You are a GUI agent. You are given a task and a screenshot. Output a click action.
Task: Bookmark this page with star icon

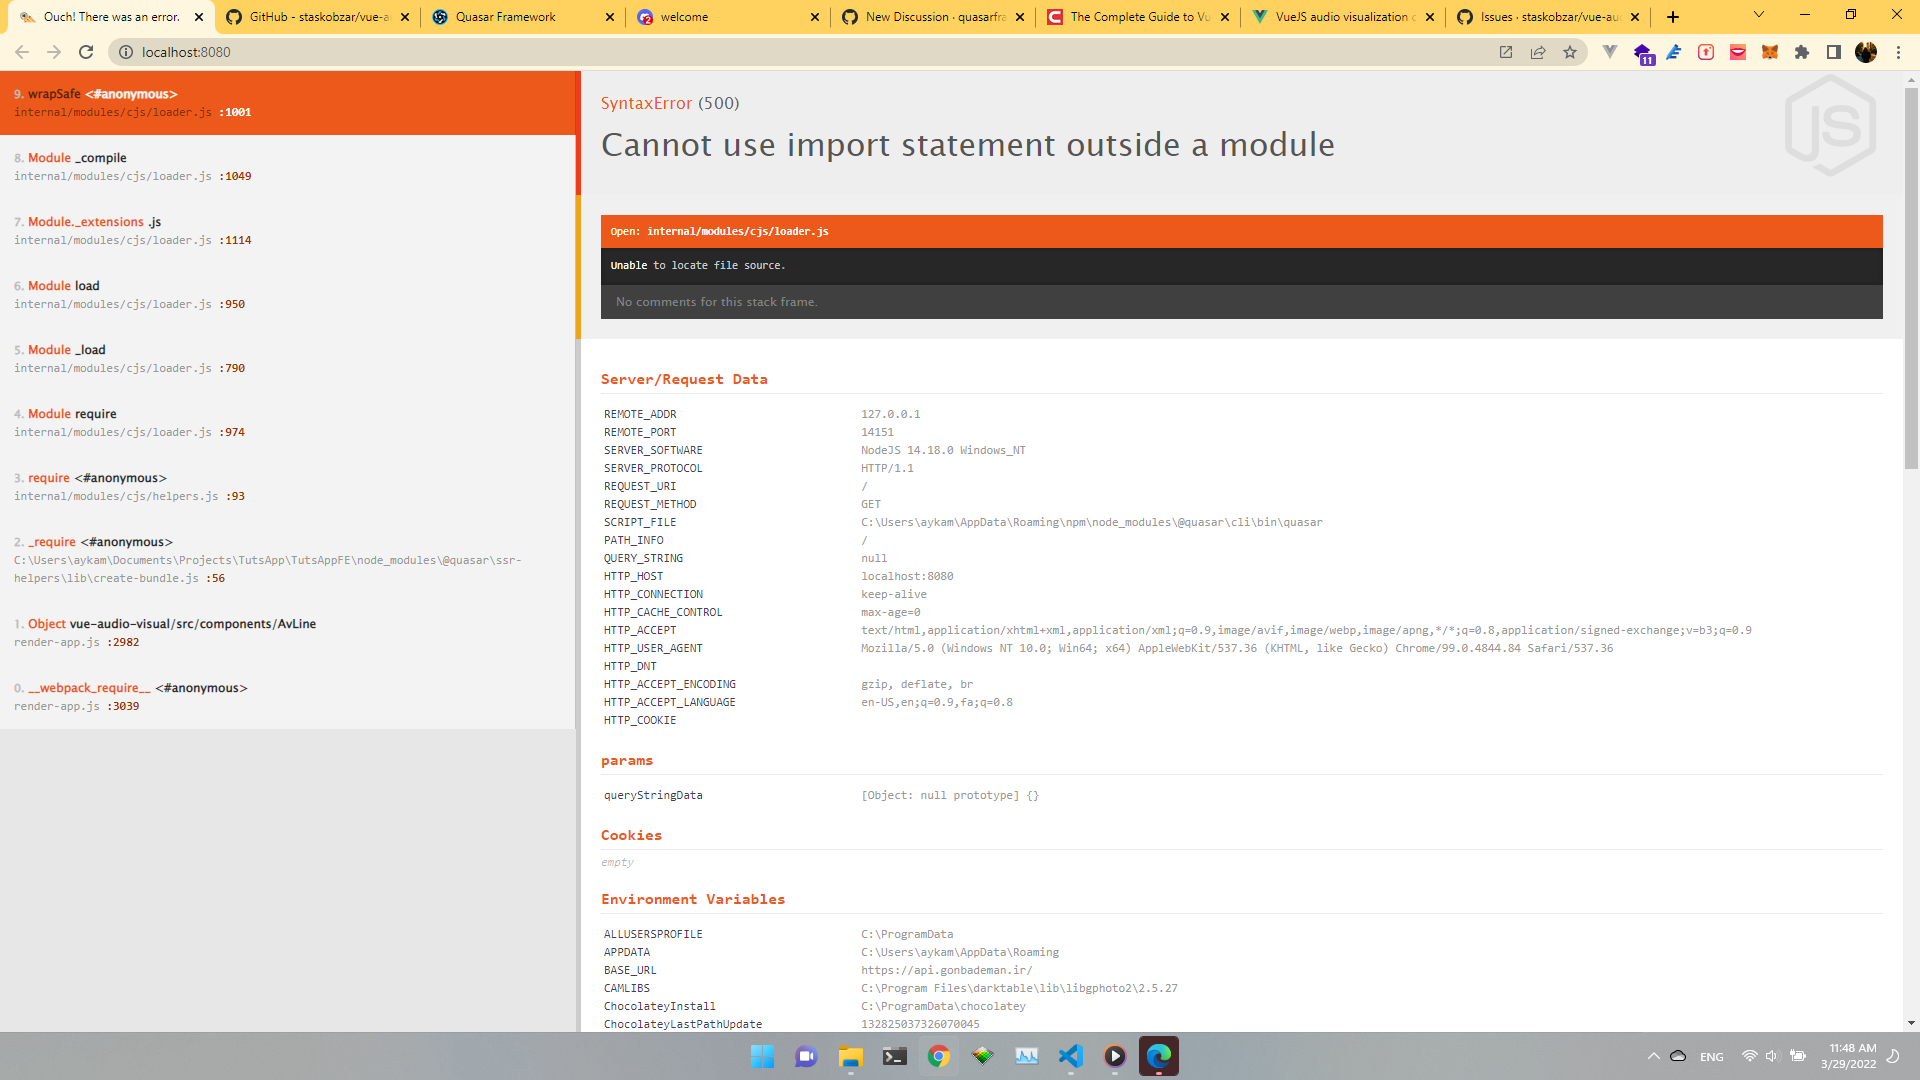click(x=1570, y=52)
